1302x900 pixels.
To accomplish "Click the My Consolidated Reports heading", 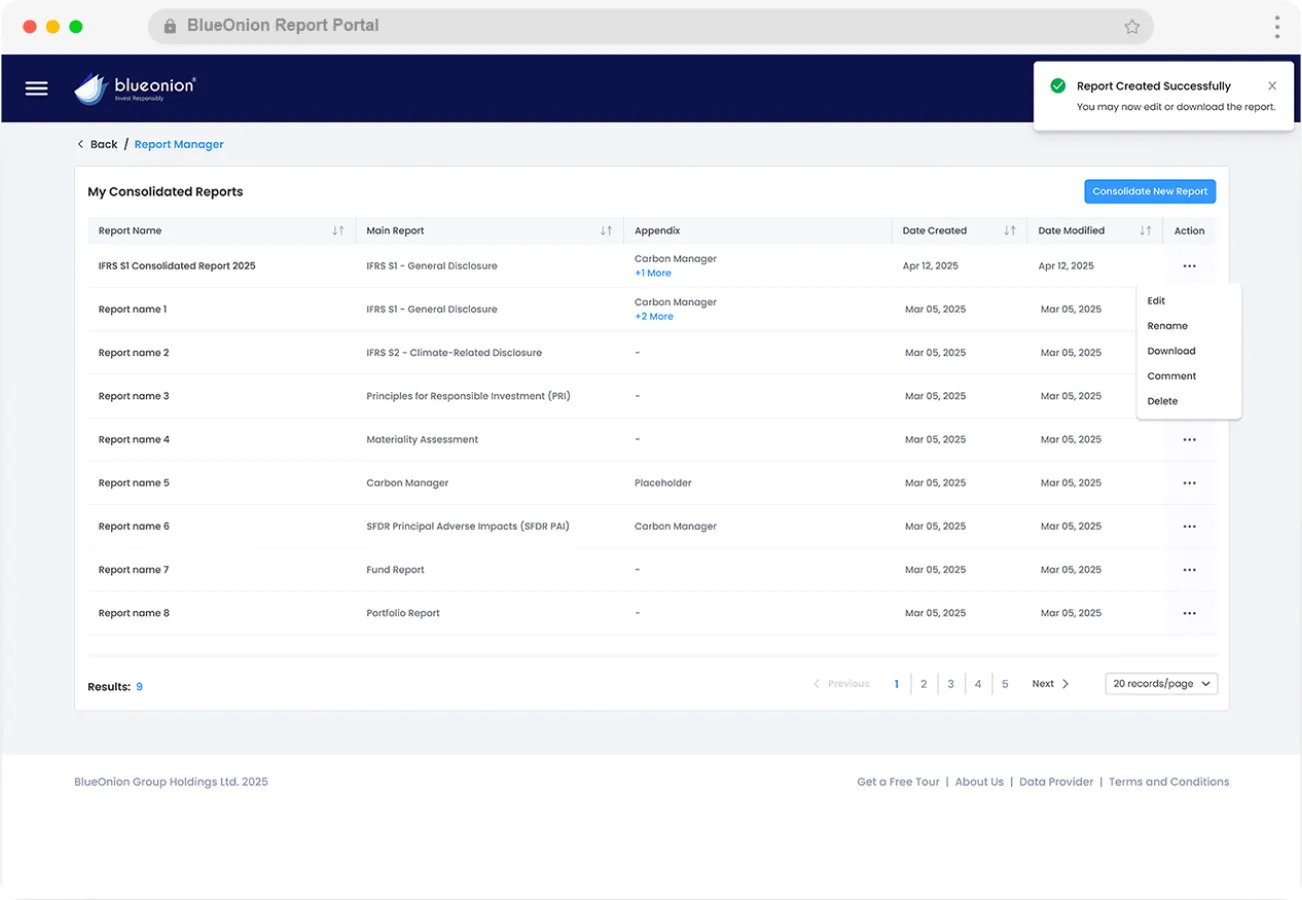I will point(165,192).
